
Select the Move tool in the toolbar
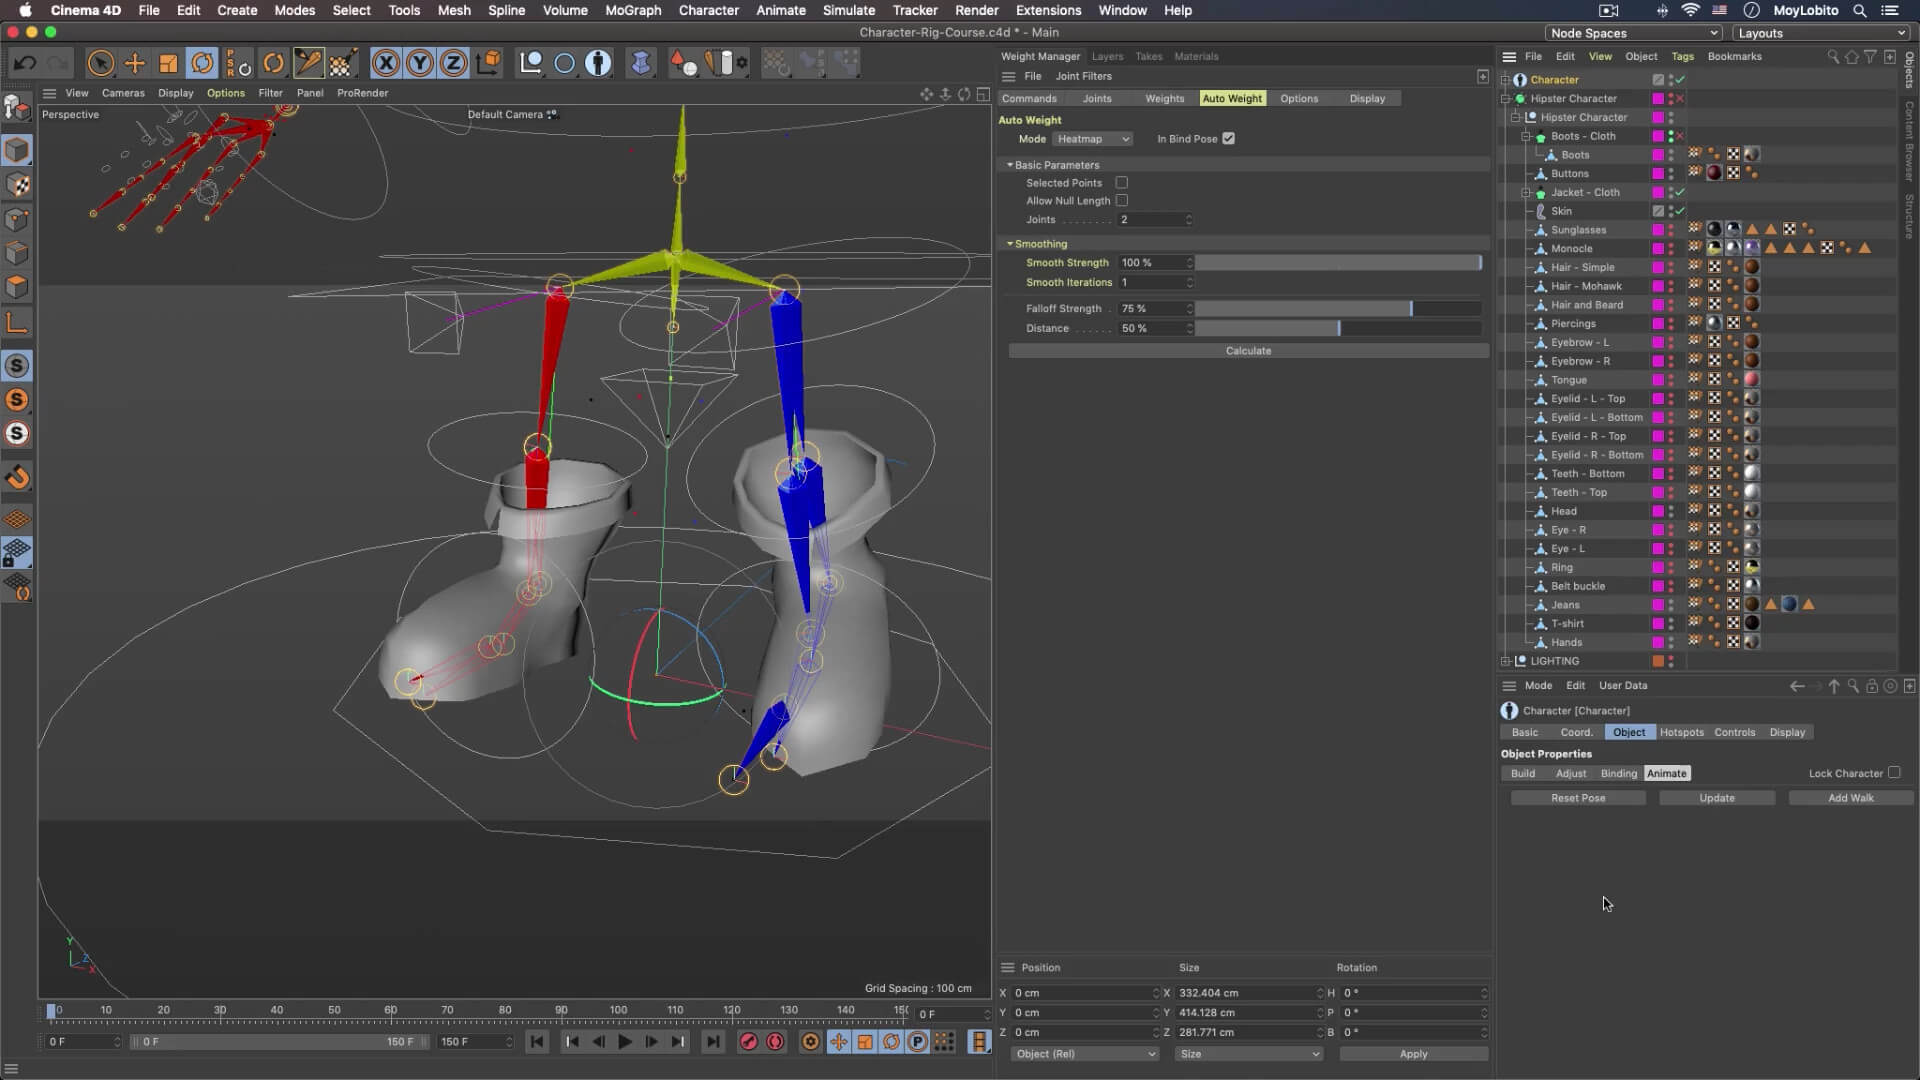coord(135,62)
